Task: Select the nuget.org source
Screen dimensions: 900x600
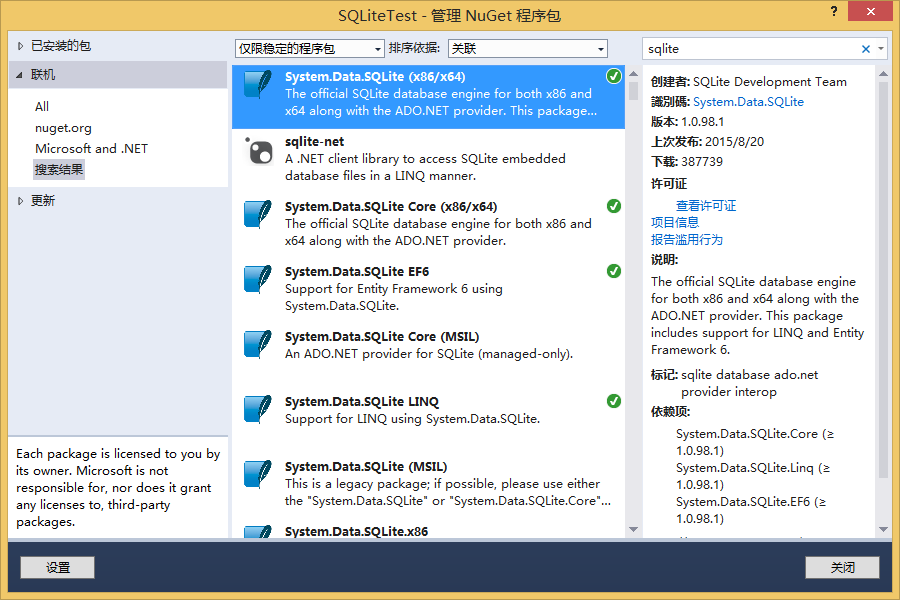Action: pos(63,128)
